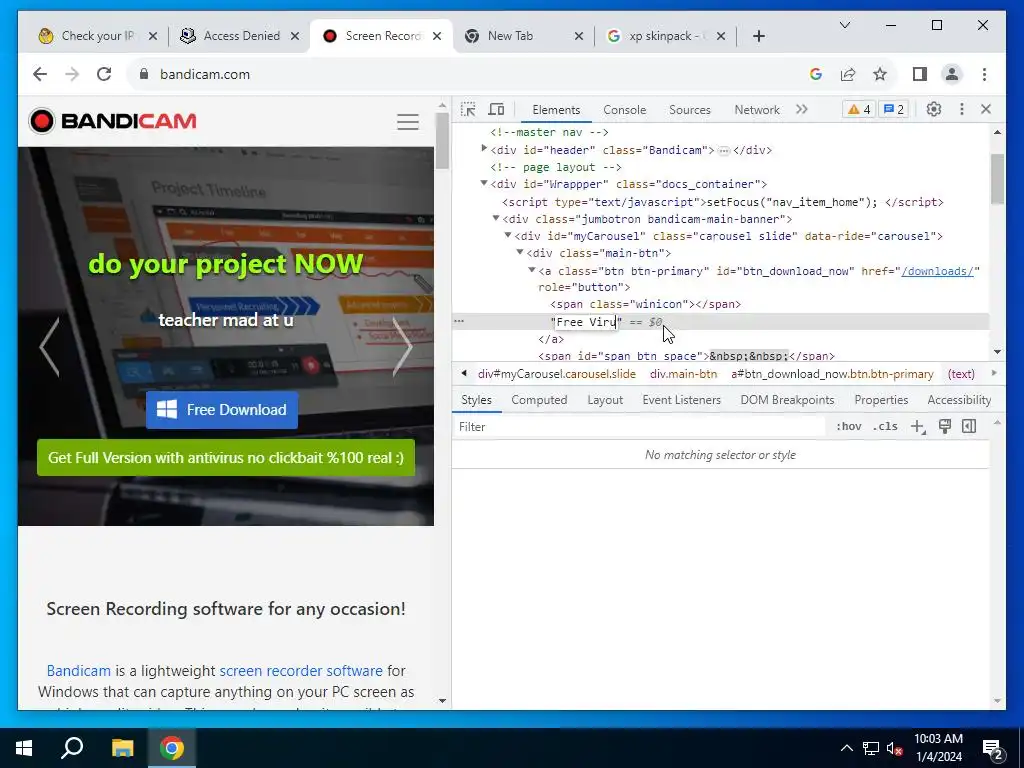
Task: Show more DevTools tabs chevron
Action: pyautogui.click(x=802, y=109)
